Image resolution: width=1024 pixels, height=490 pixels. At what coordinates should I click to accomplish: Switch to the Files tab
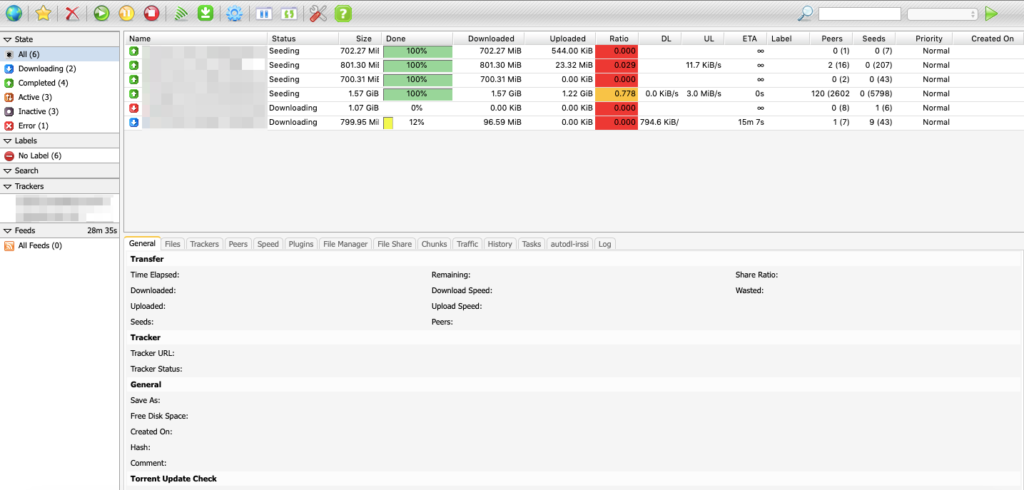point(172,244)
